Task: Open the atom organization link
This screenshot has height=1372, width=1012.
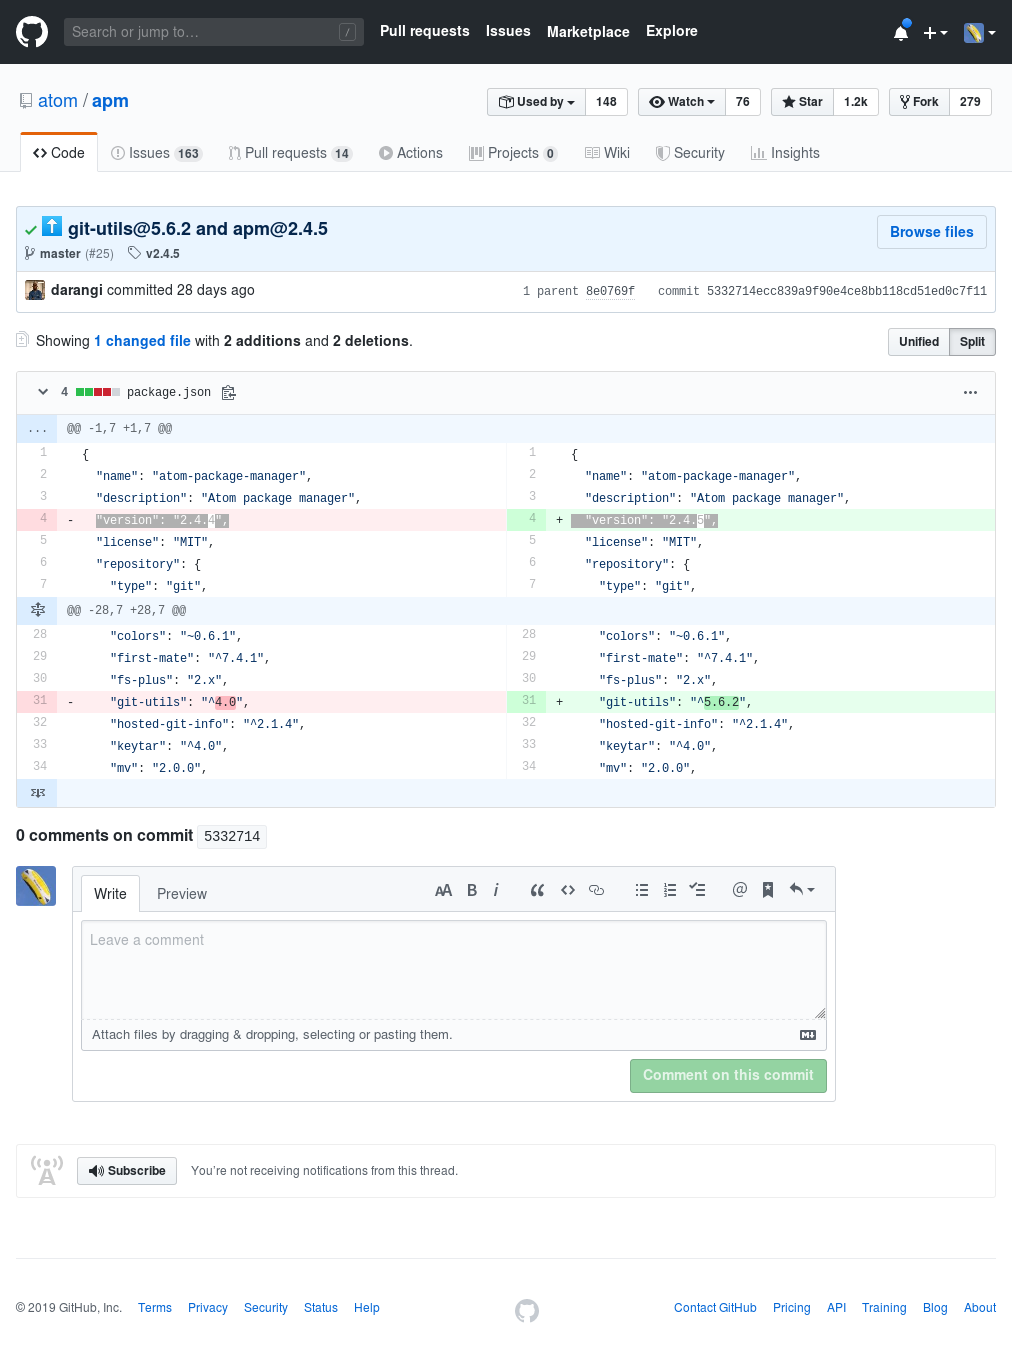Action: [58, 101]
